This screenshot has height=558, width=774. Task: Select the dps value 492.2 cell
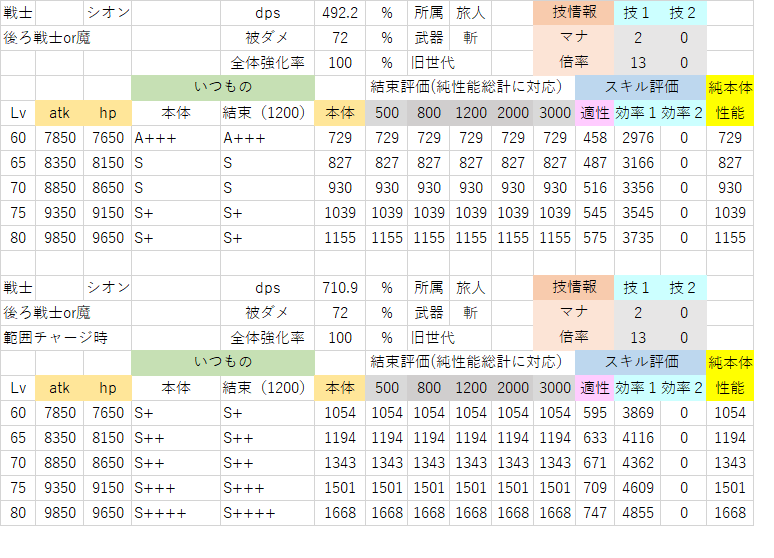pos(340,13)
